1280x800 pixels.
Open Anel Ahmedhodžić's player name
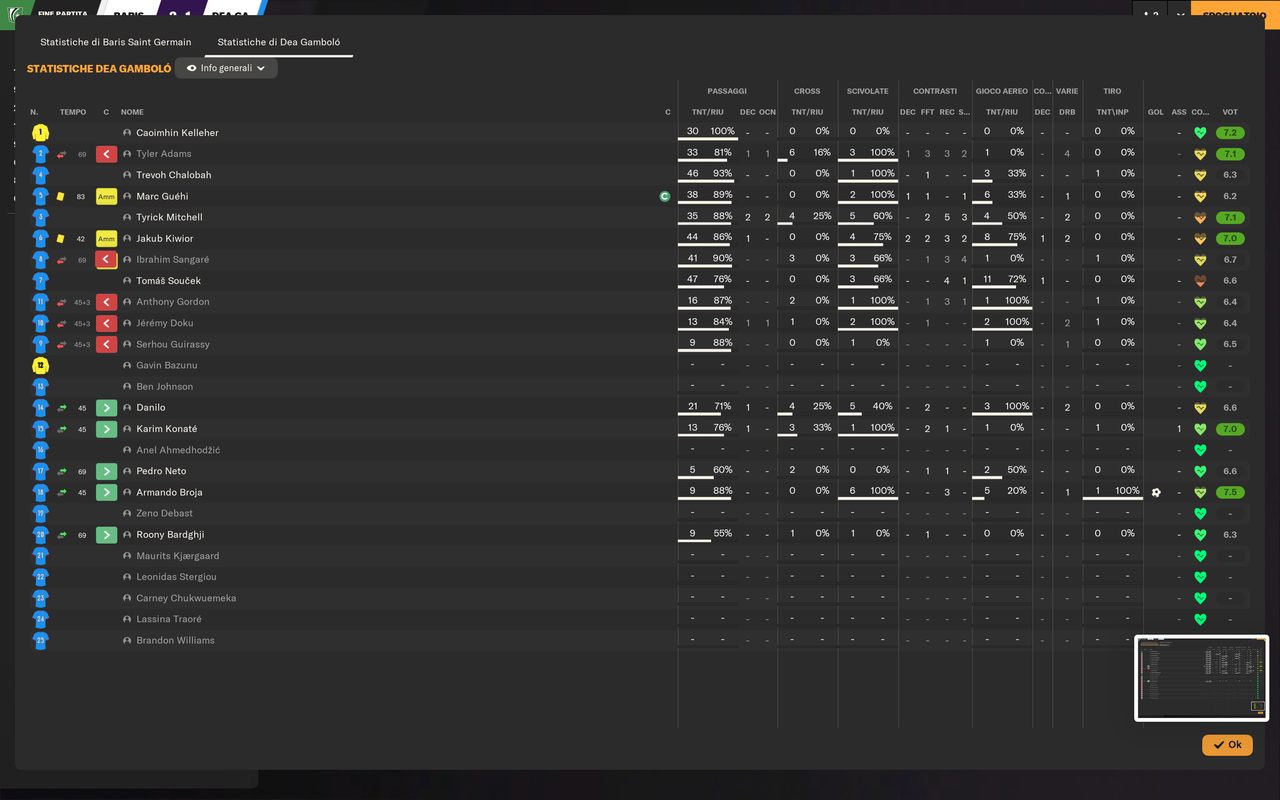(x=178, y=450)
